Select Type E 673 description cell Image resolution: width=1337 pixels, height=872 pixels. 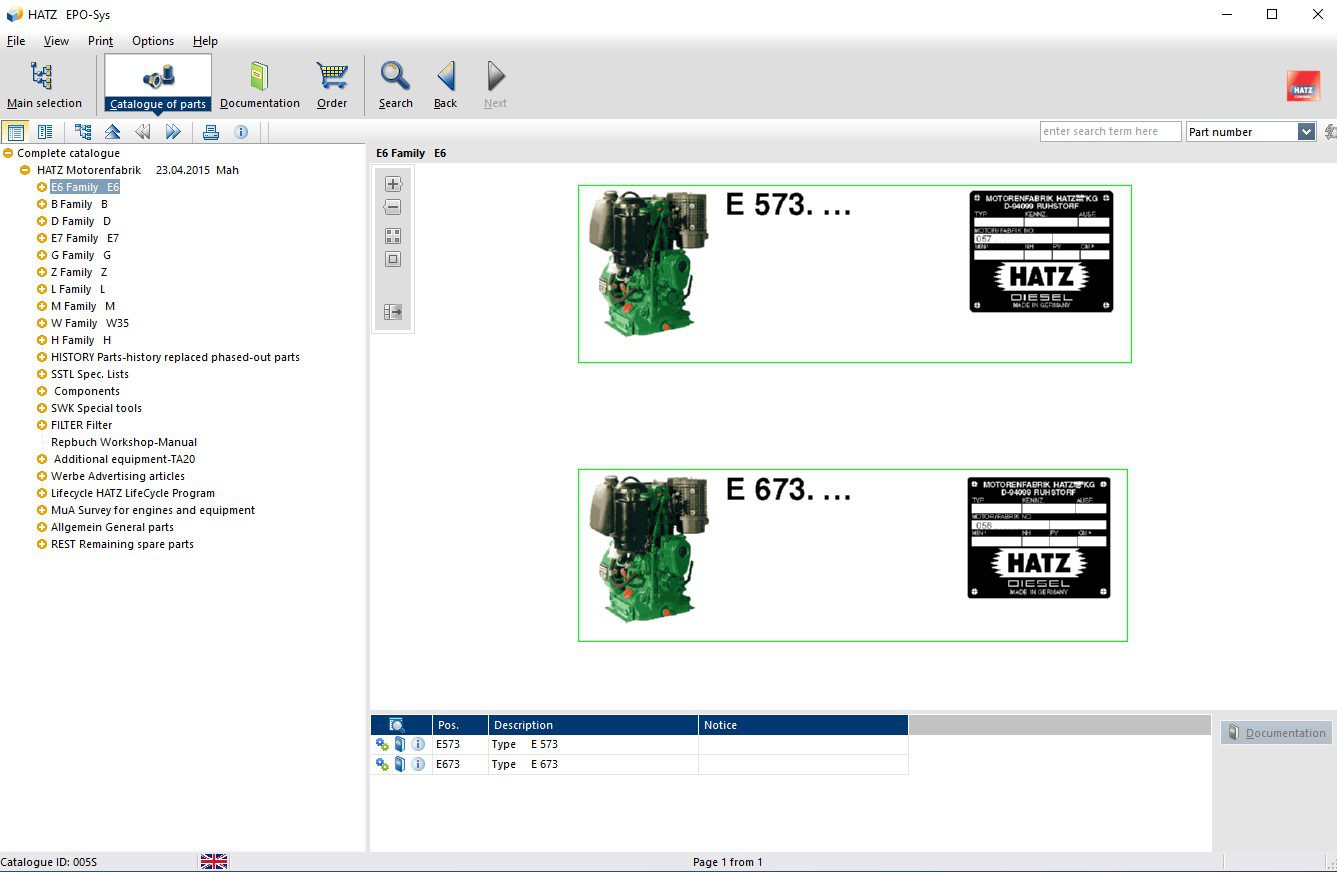594,764
